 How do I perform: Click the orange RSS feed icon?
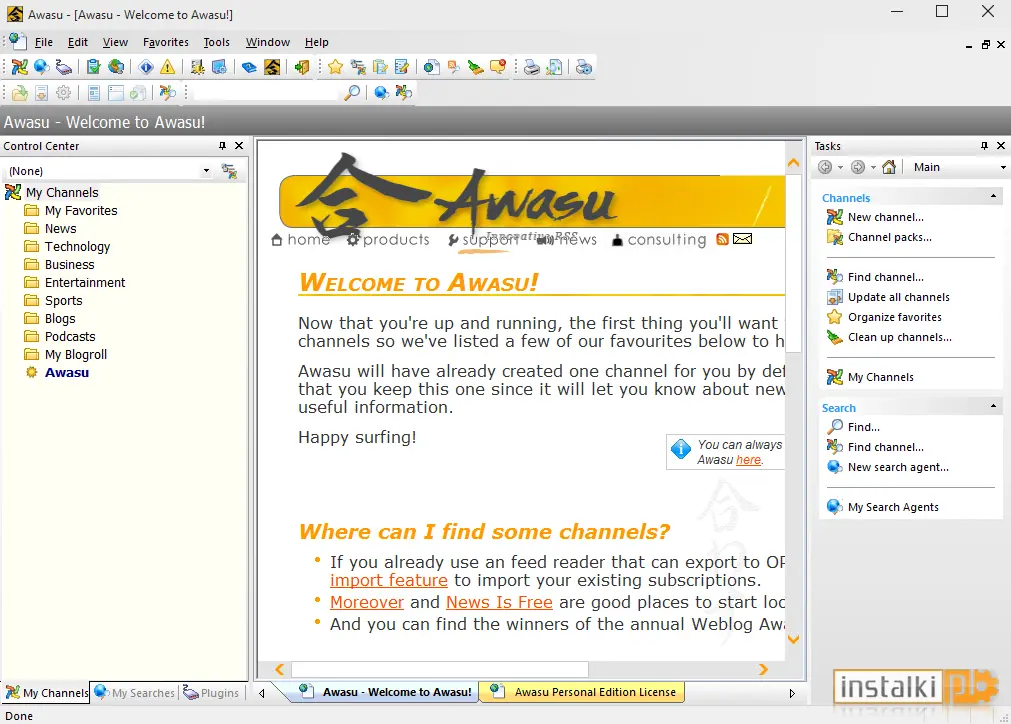pyautogui.click(x=722, y=239)
